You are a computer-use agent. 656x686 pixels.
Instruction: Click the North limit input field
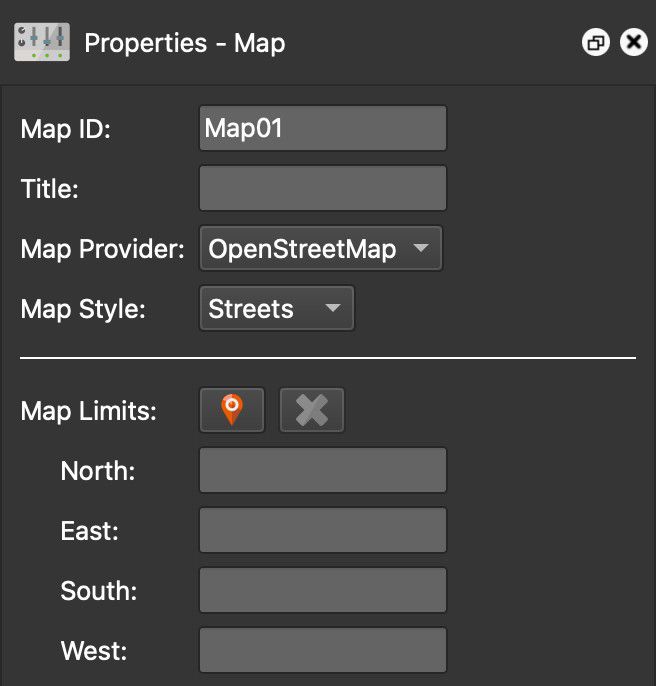(x=323, y=470)
